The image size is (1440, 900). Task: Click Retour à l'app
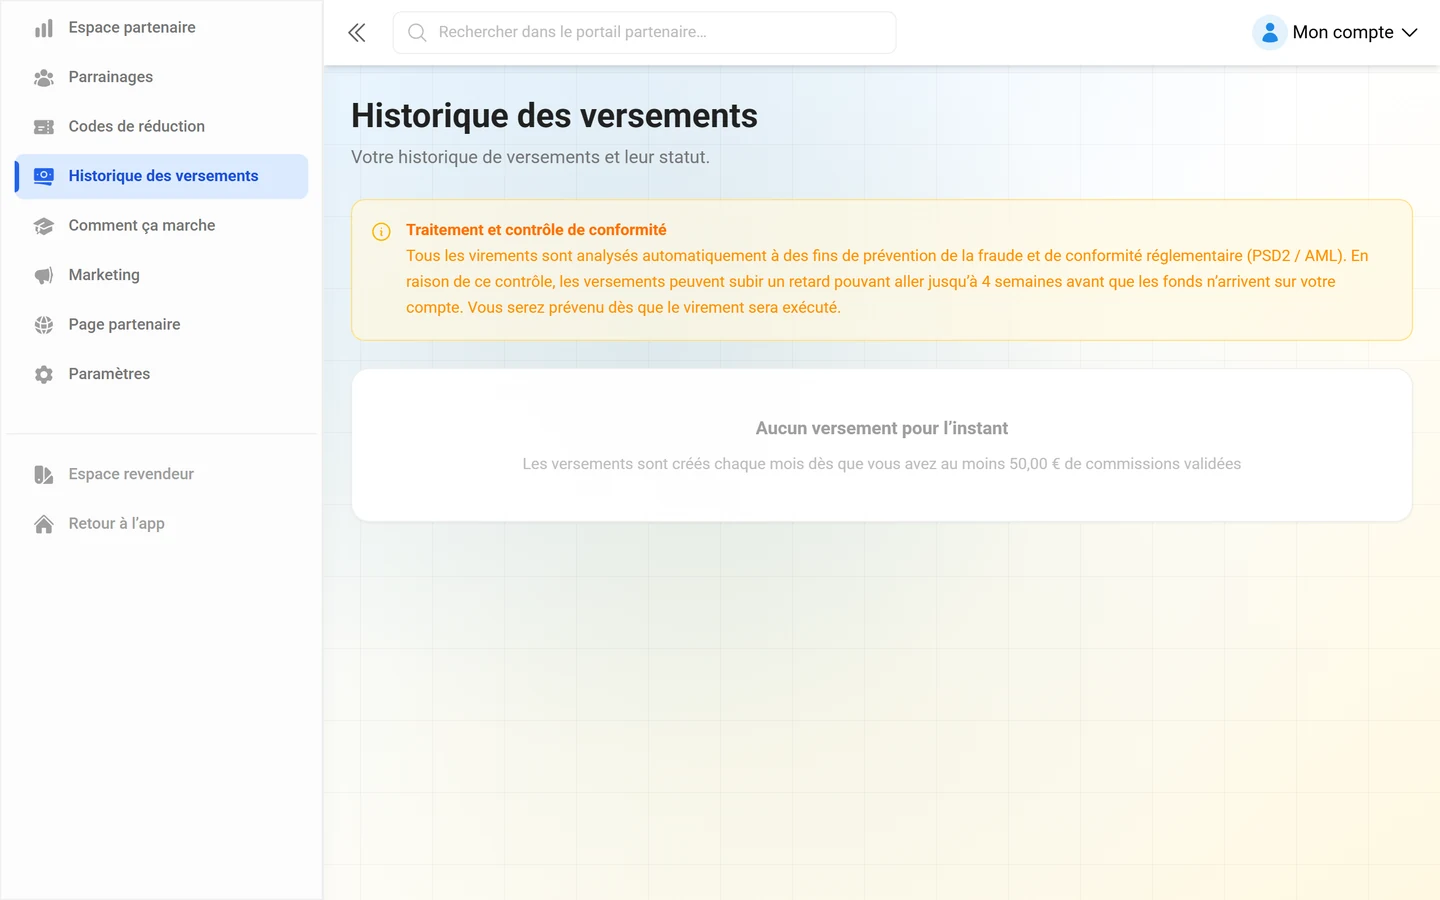tap(161, 524)
